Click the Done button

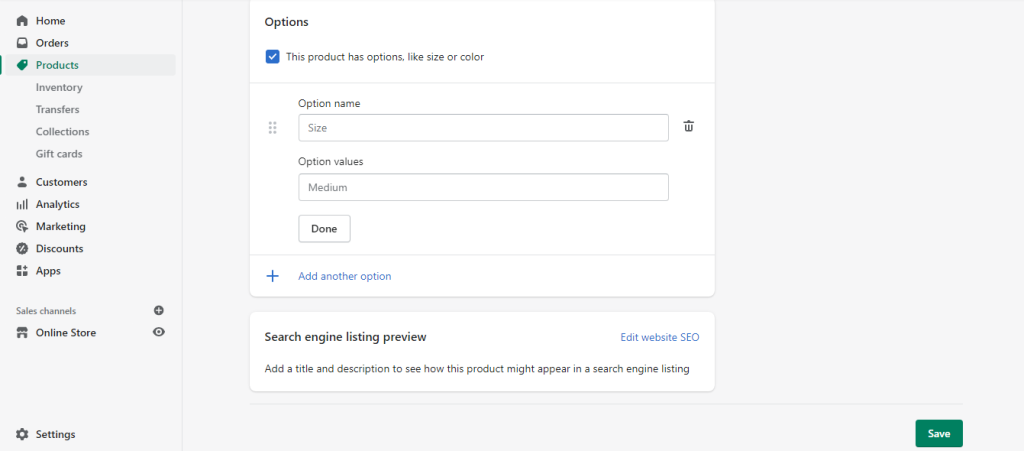coord(325,229)
